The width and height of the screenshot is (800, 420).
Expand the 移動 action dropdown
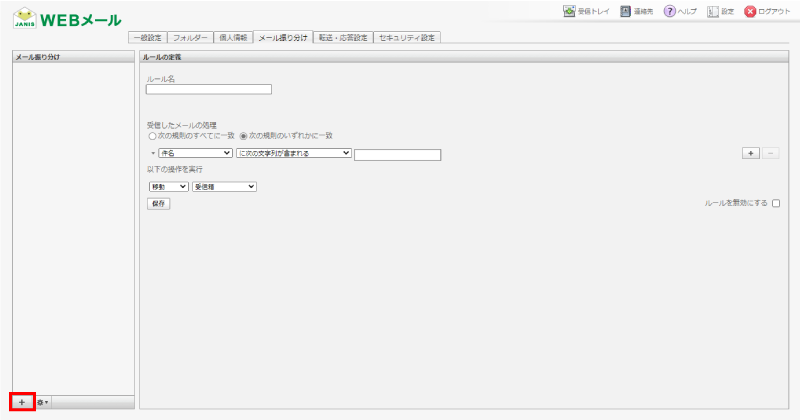point(167,186)
